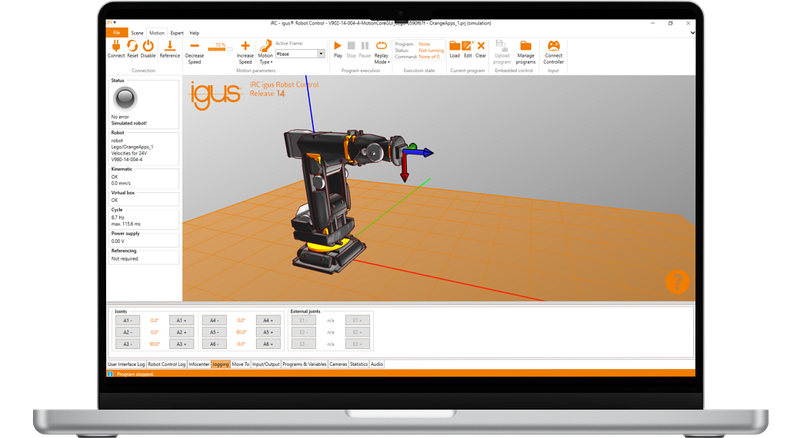
Task: Click the status bar info icon
Action: pyautogui.click(x=110, y=374)
